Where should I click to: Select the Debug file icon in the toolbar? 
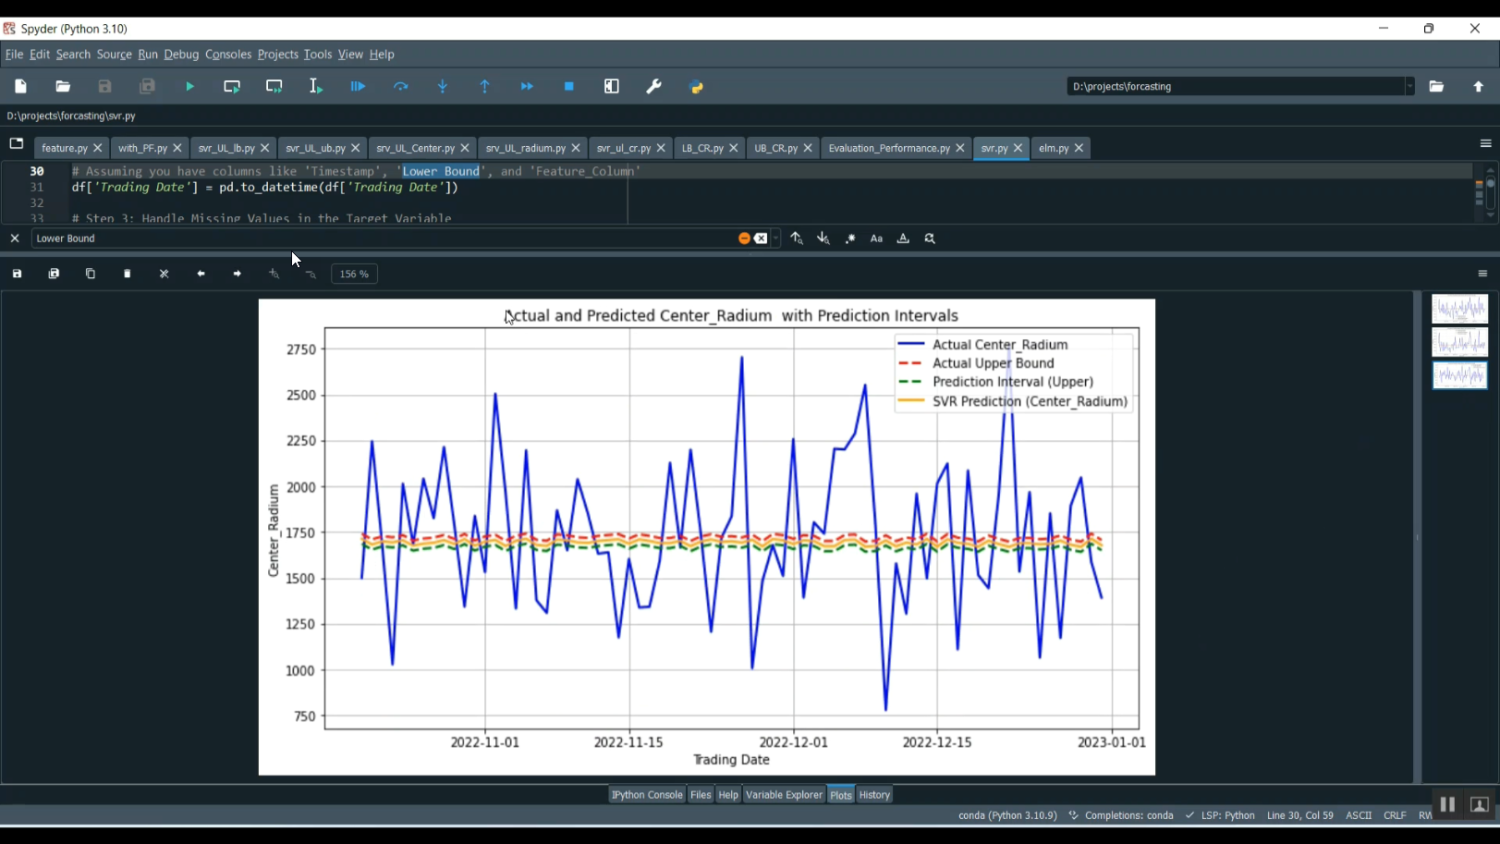point(358,86)
